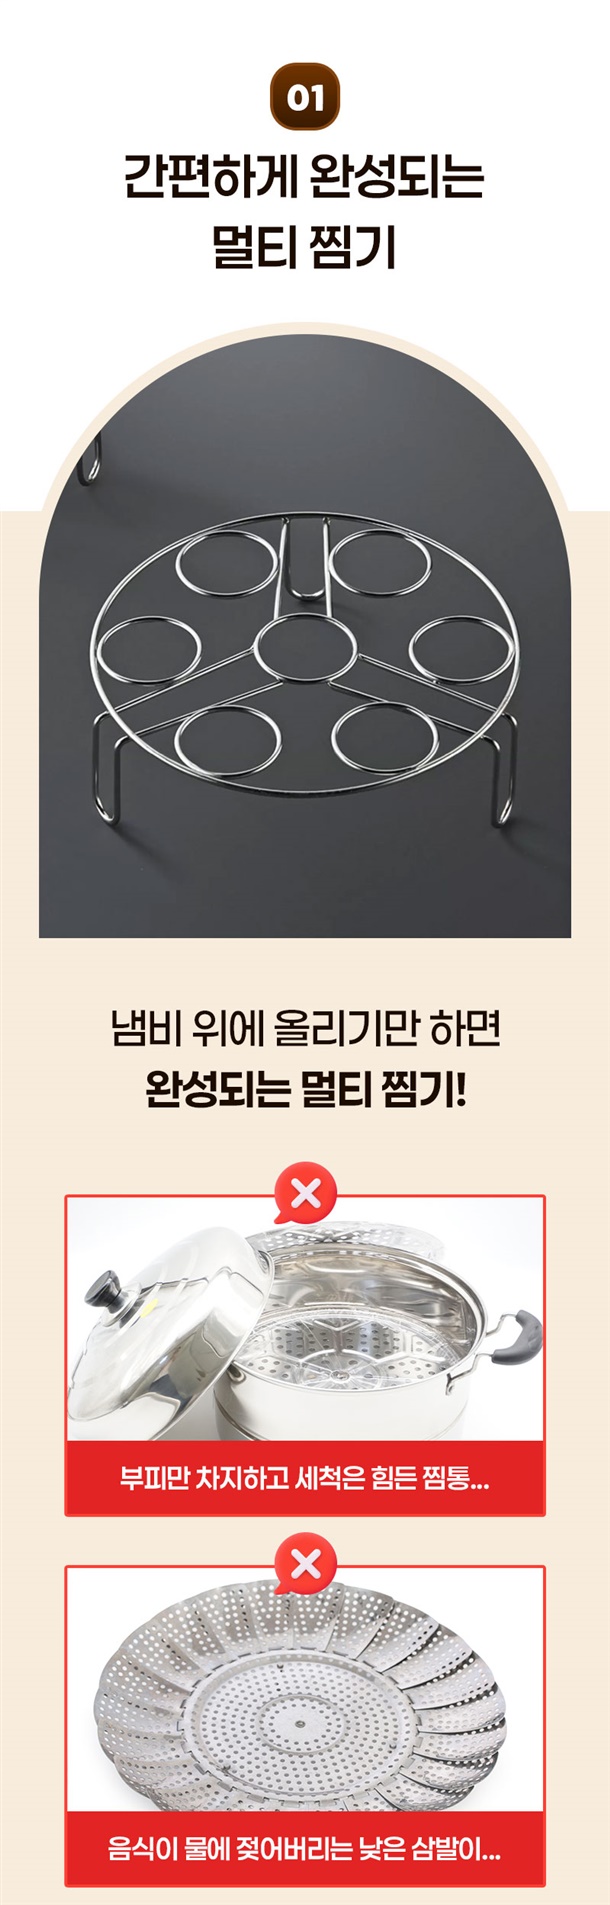This screenshot has height=1905, width=610.
Task: Click the bottom-left egg ring on rack
Action: point(227,739)
